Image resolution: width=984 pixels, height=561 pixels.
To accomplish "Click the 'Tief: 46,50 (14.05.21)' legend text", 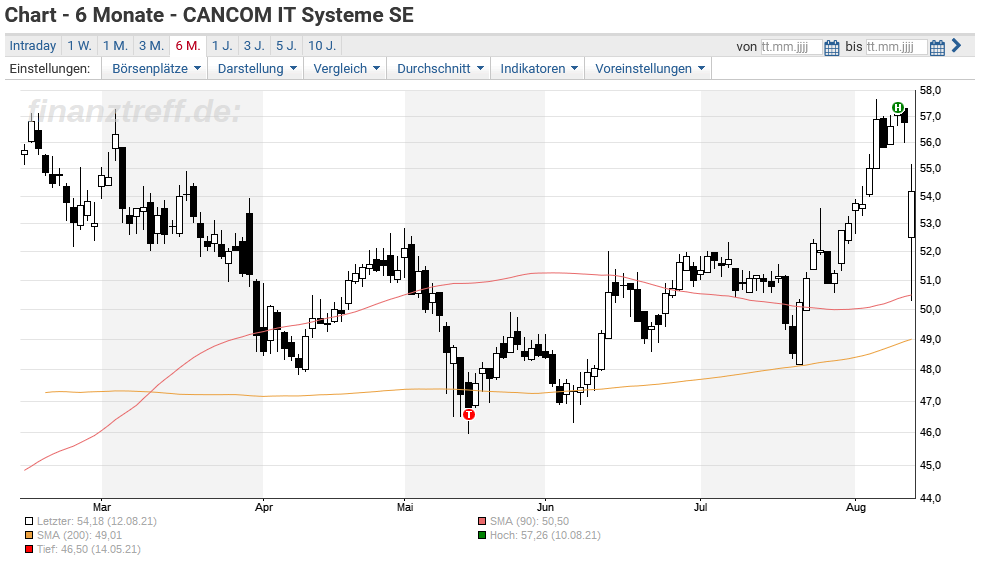I will pyautogui.click(x=88, y=550).
